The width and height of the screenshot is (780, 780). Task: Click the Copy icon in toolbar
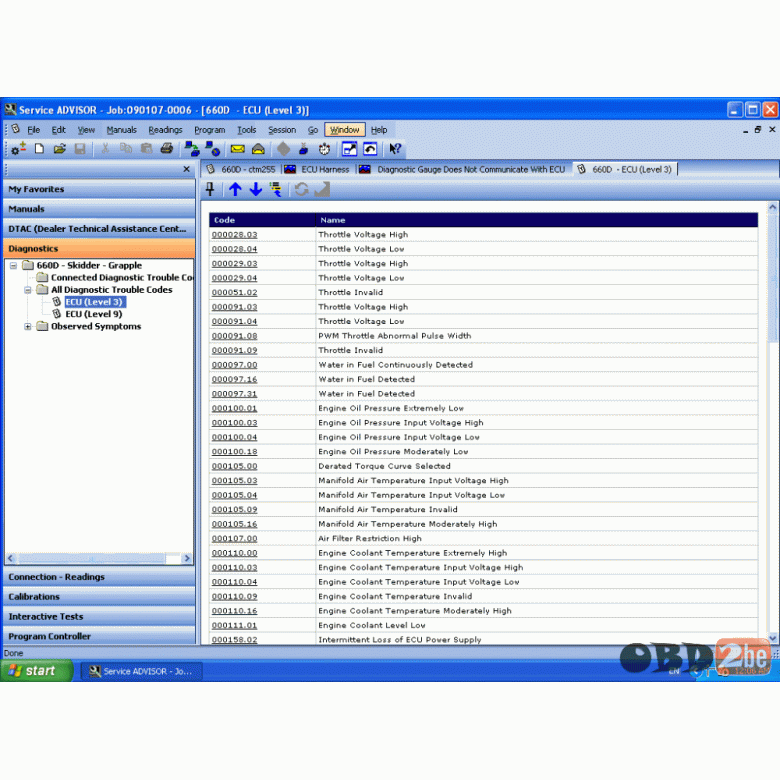point(126,148)
